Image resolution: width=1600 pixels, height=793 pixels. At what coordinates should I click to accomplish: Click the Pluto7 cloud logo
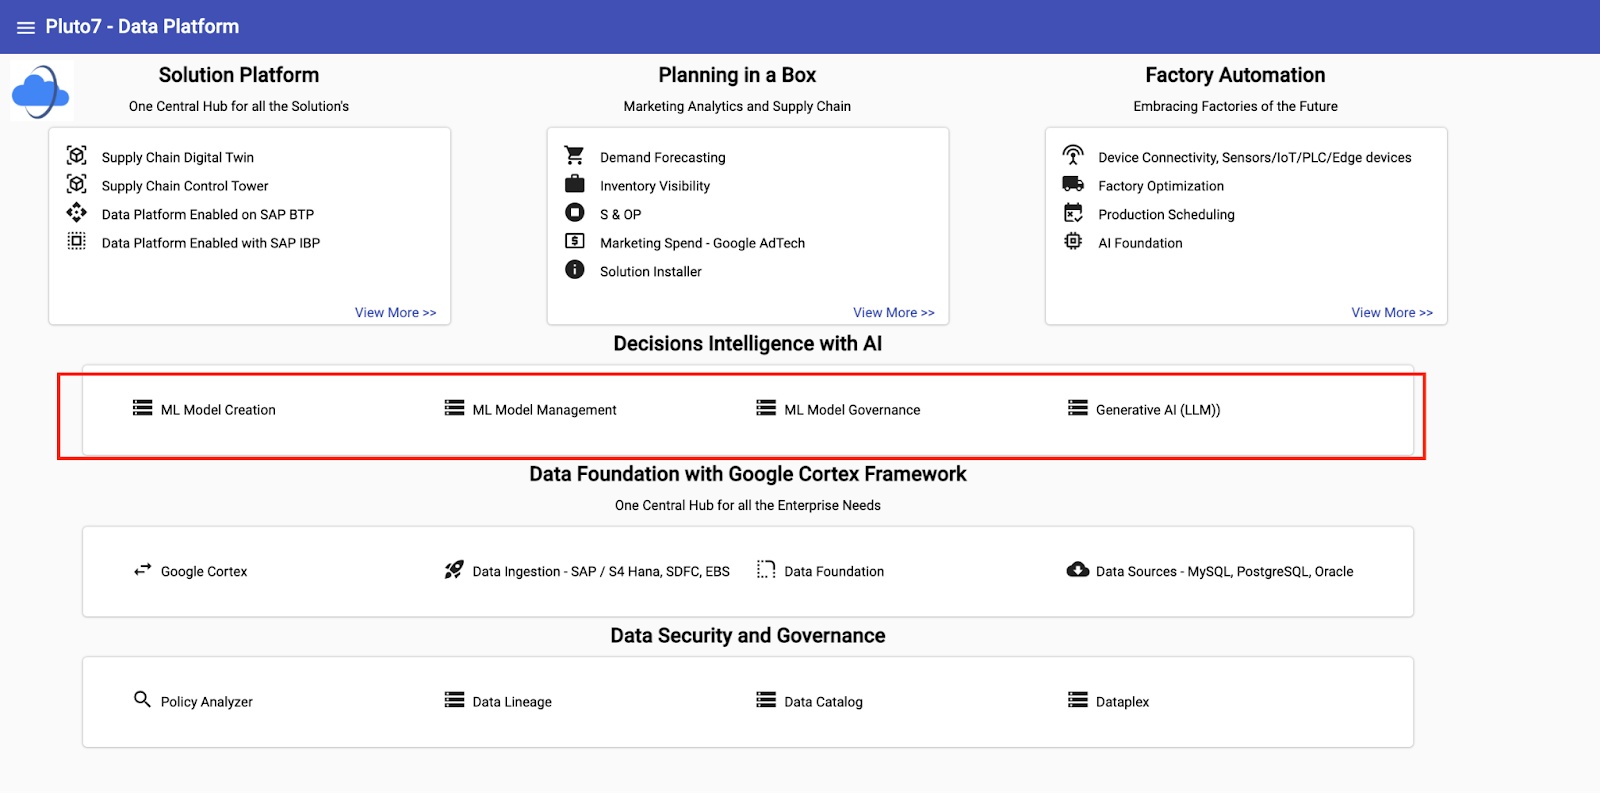(x=41, y=92)
